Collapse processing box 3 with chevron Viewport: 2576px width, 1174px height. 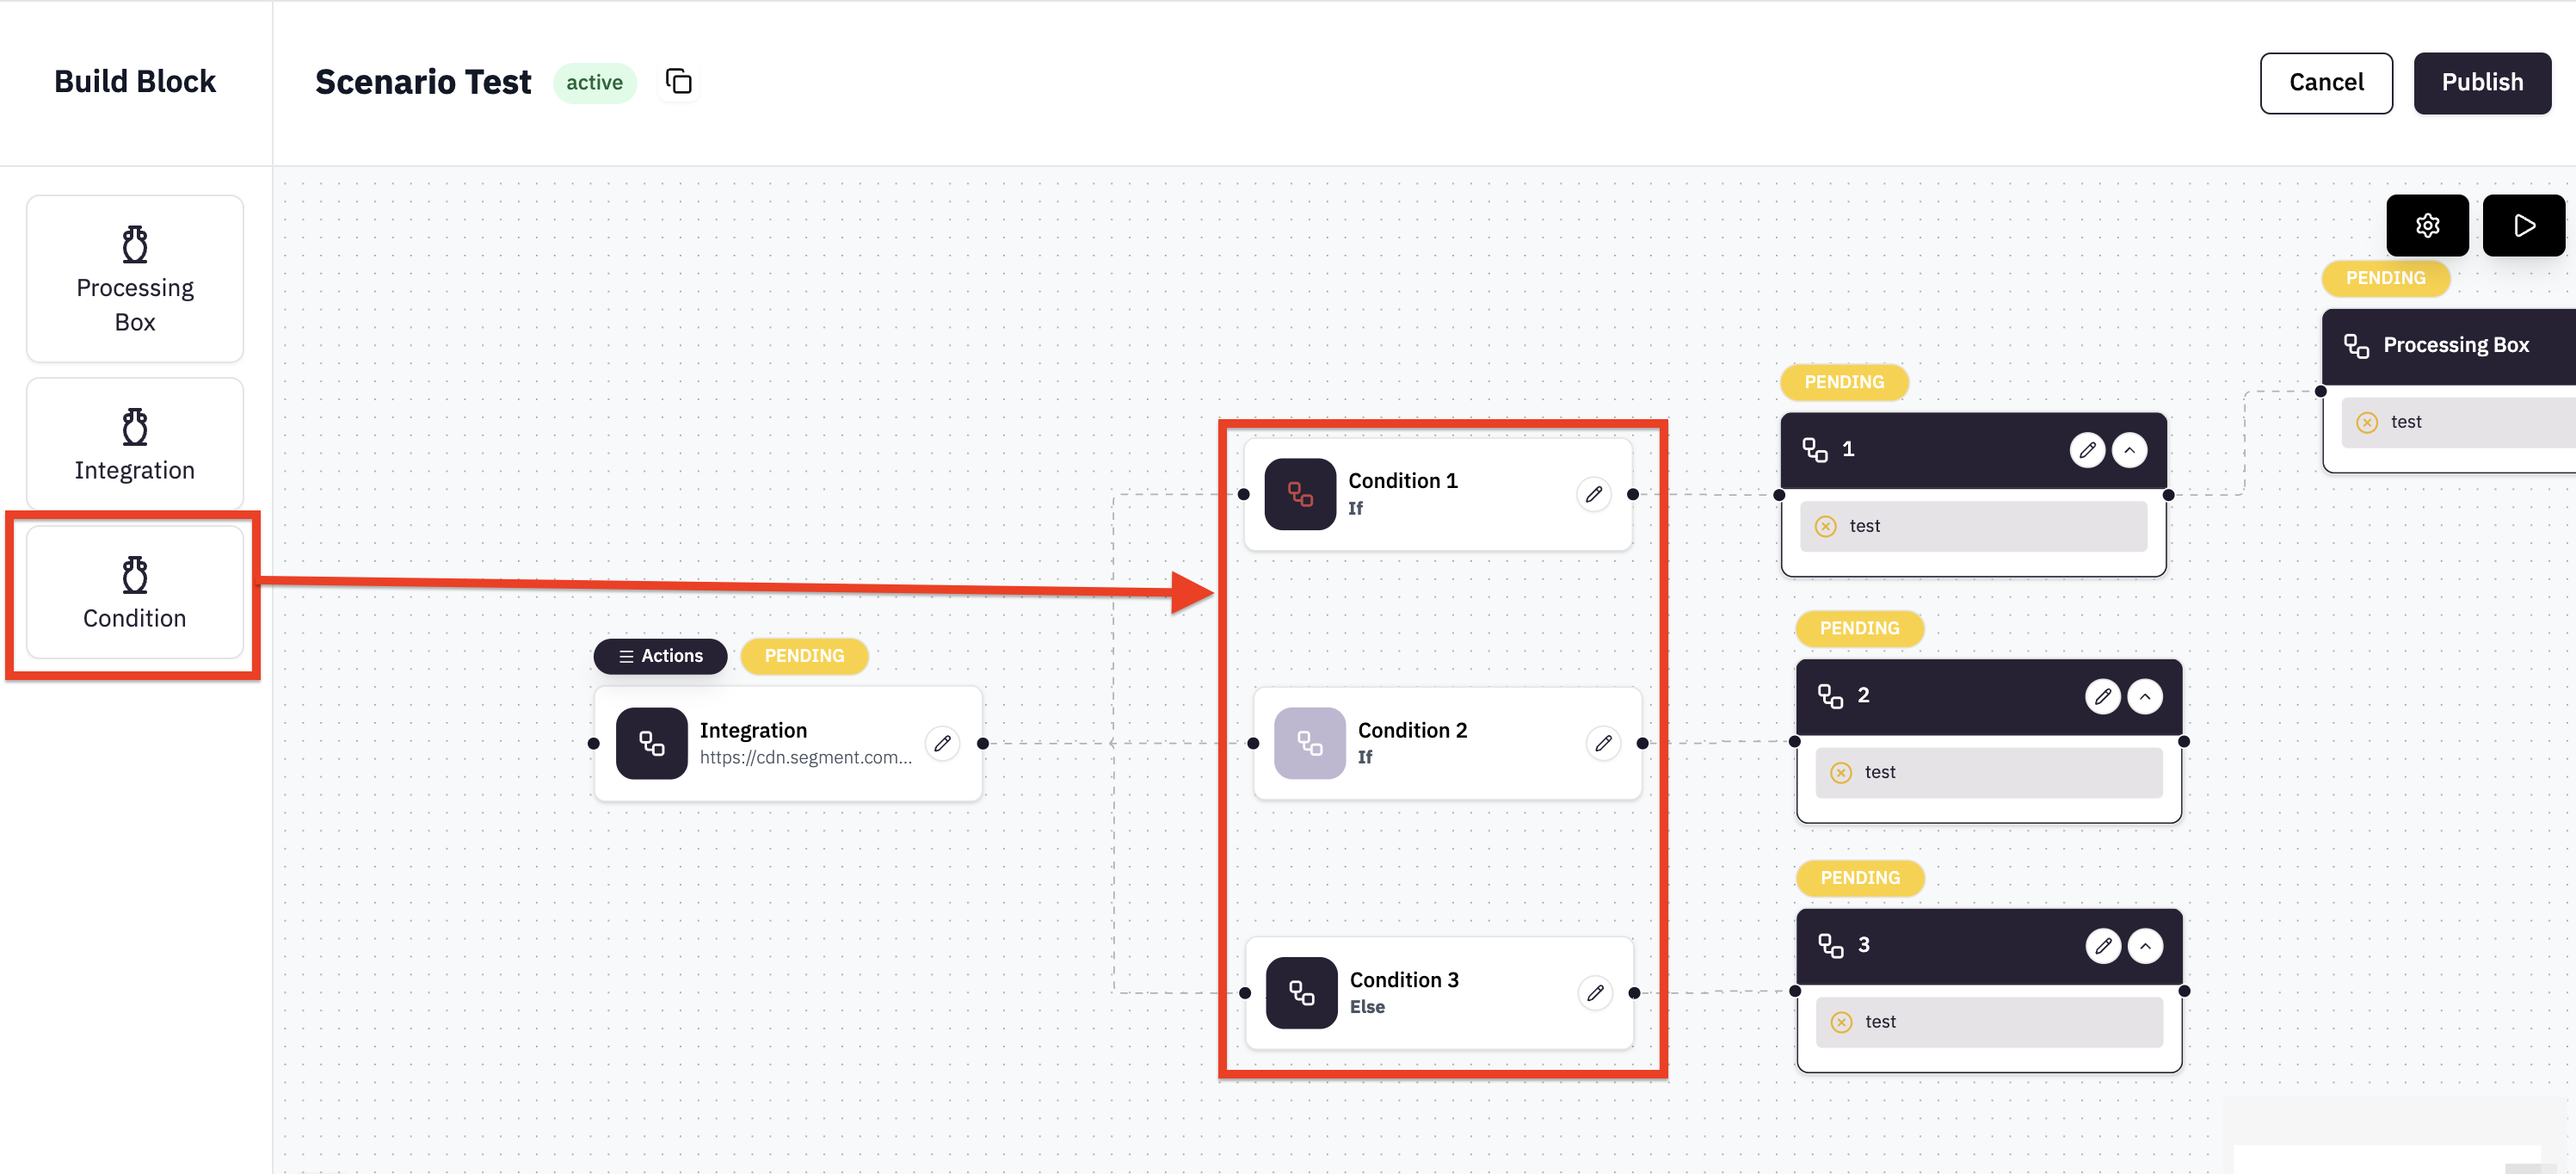pos(2145,946)
